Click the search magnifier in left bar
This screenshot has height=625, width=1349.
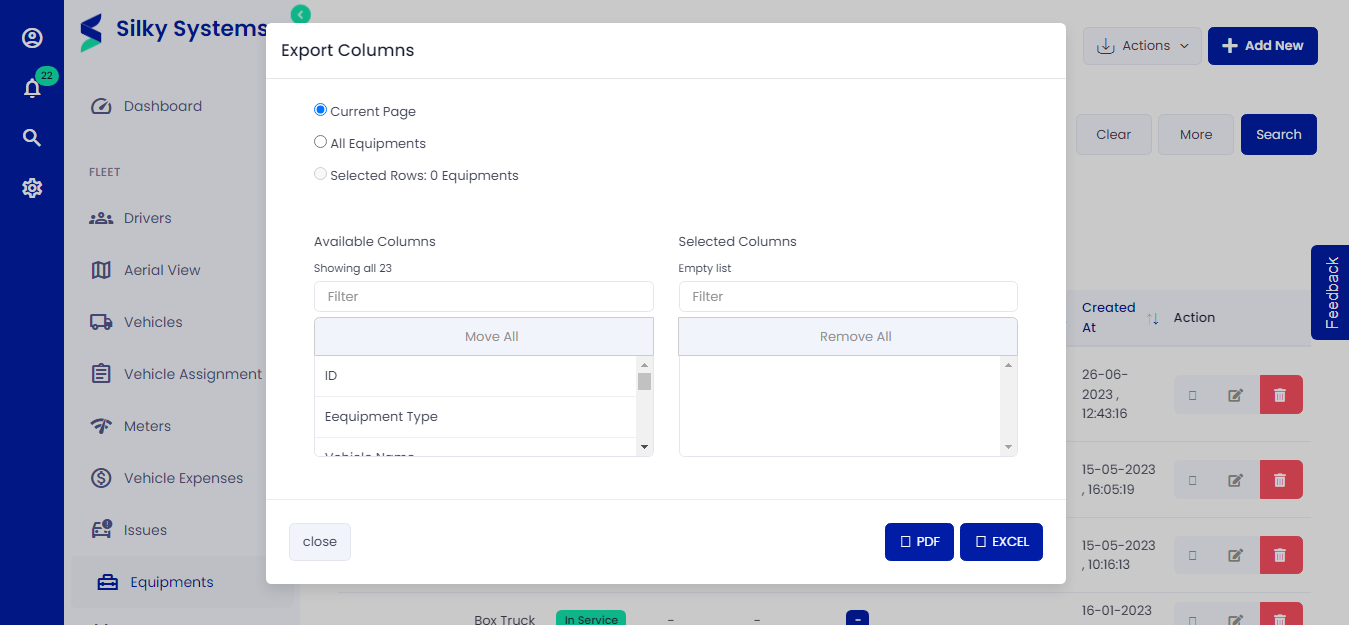pyautogui.click(x=32, y=138)
